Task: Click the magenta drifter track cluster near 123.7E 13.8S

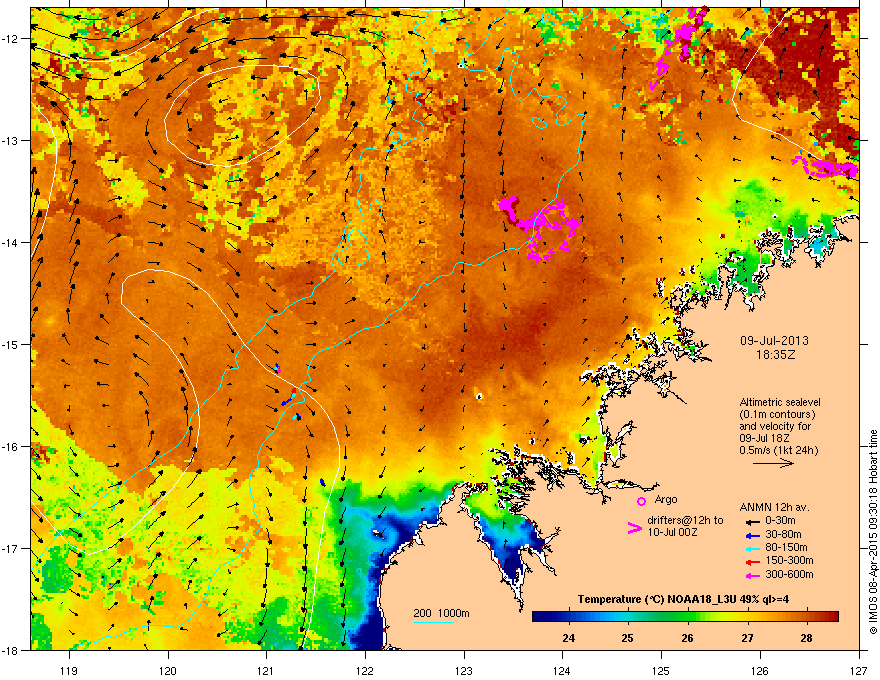Action: [540, 228]
